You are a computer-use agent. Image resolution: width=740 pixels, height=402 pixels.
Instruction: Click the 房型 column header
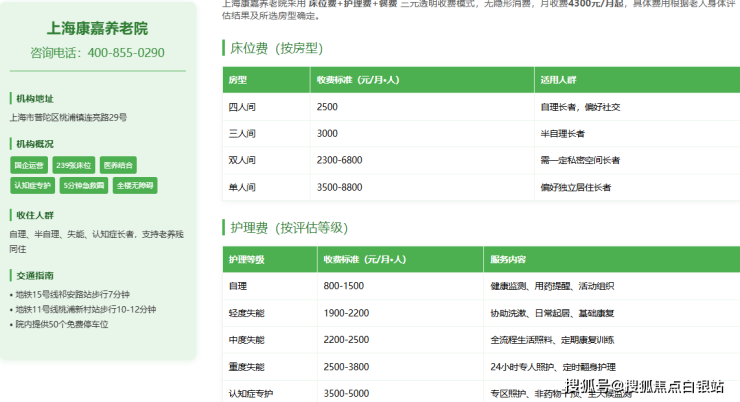coord(266,80)
